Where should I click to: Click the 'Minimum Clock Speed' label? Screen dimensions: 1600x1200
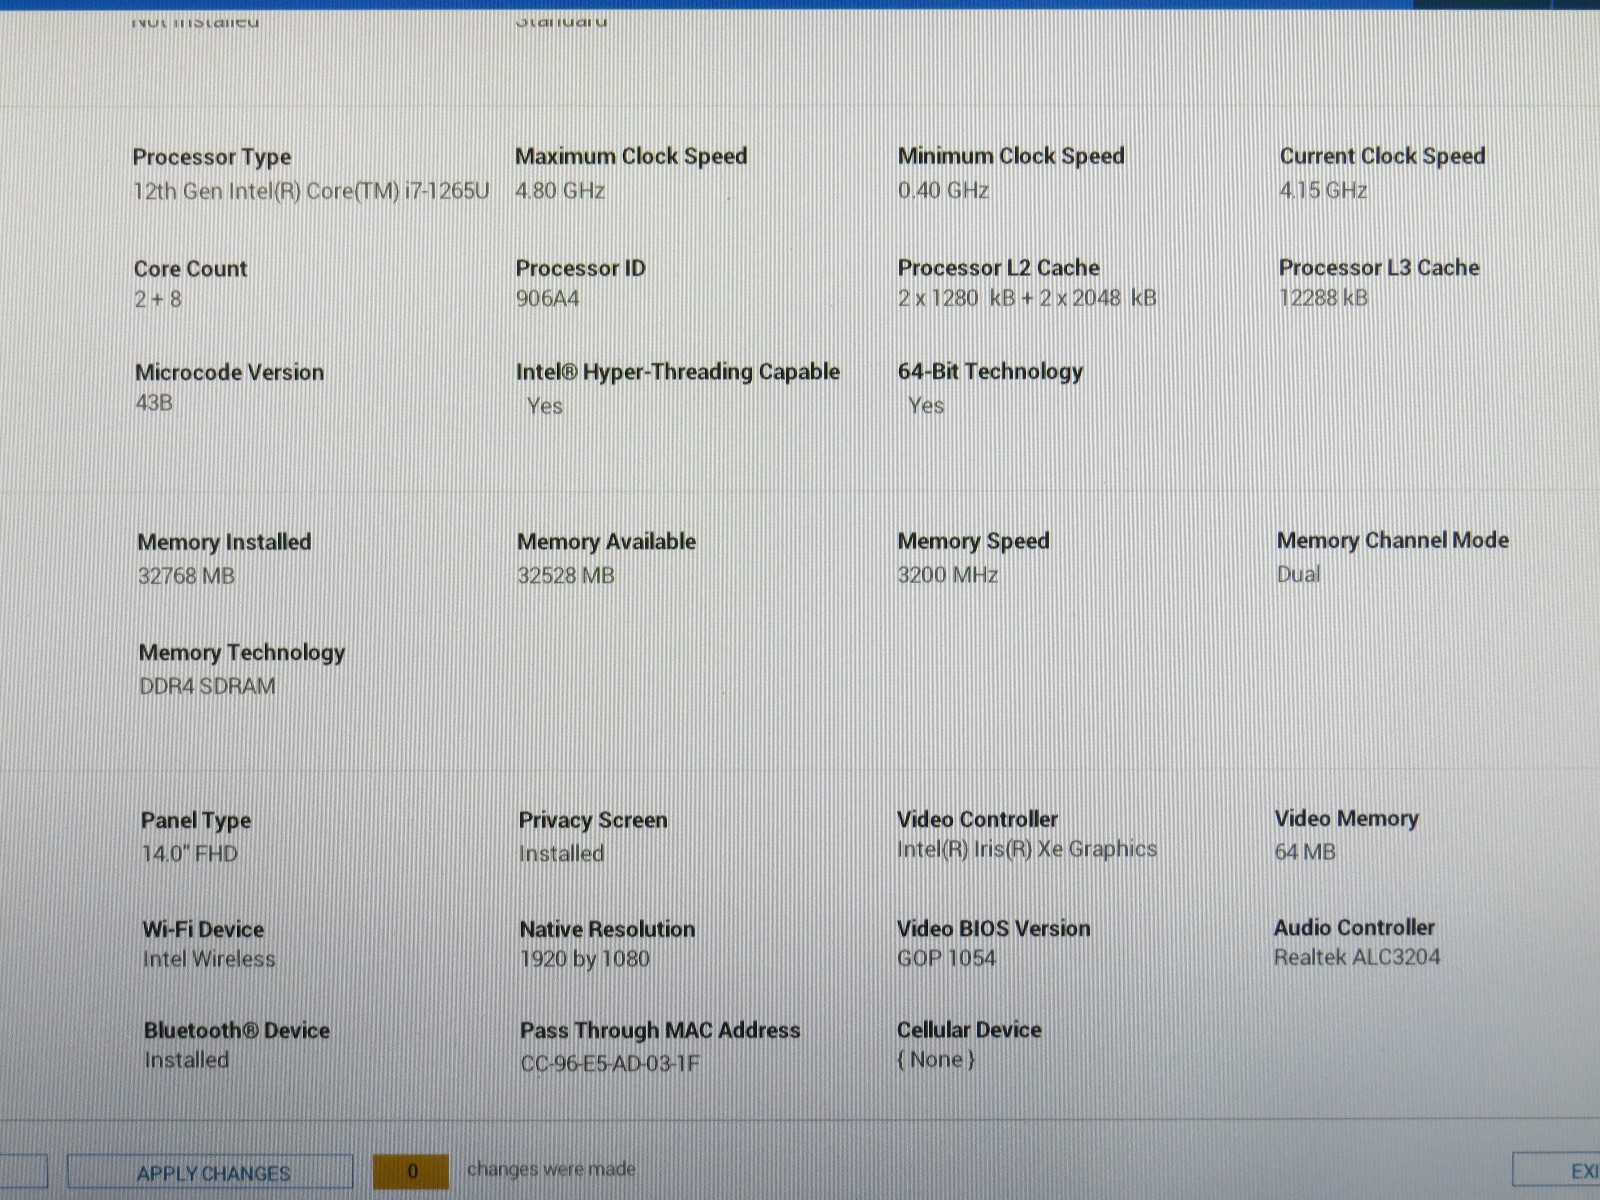(x=1011, y=156)
